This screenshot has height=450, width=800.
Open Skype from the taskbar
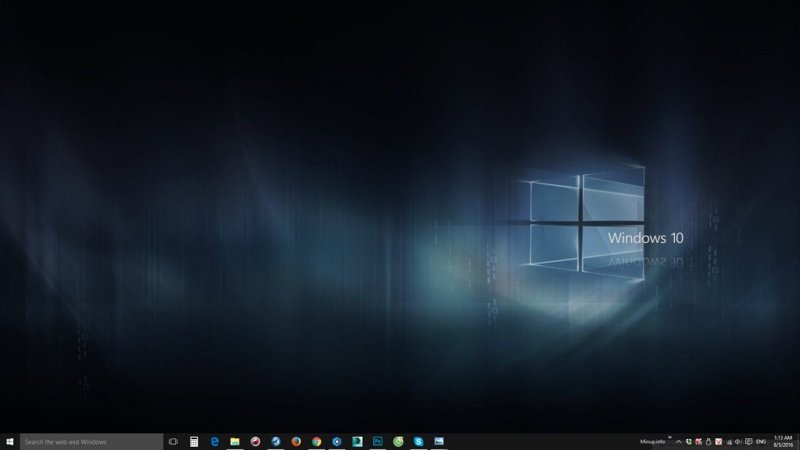(x=418, y=442)
